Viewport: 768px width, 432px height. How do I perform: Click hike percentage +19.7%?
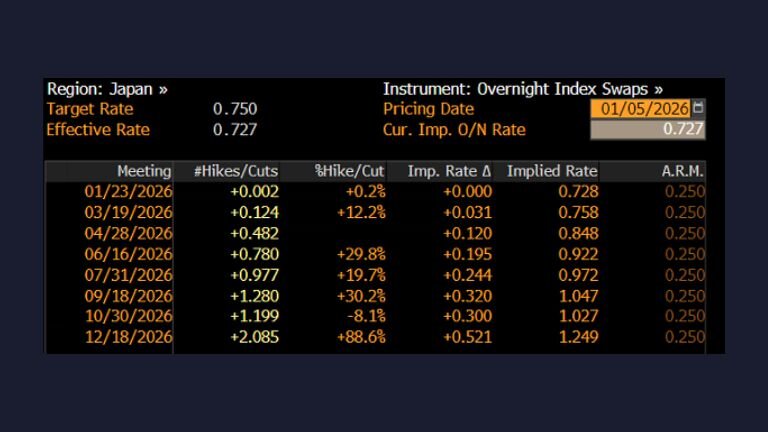pyautogui.click(x=361, y=275)
